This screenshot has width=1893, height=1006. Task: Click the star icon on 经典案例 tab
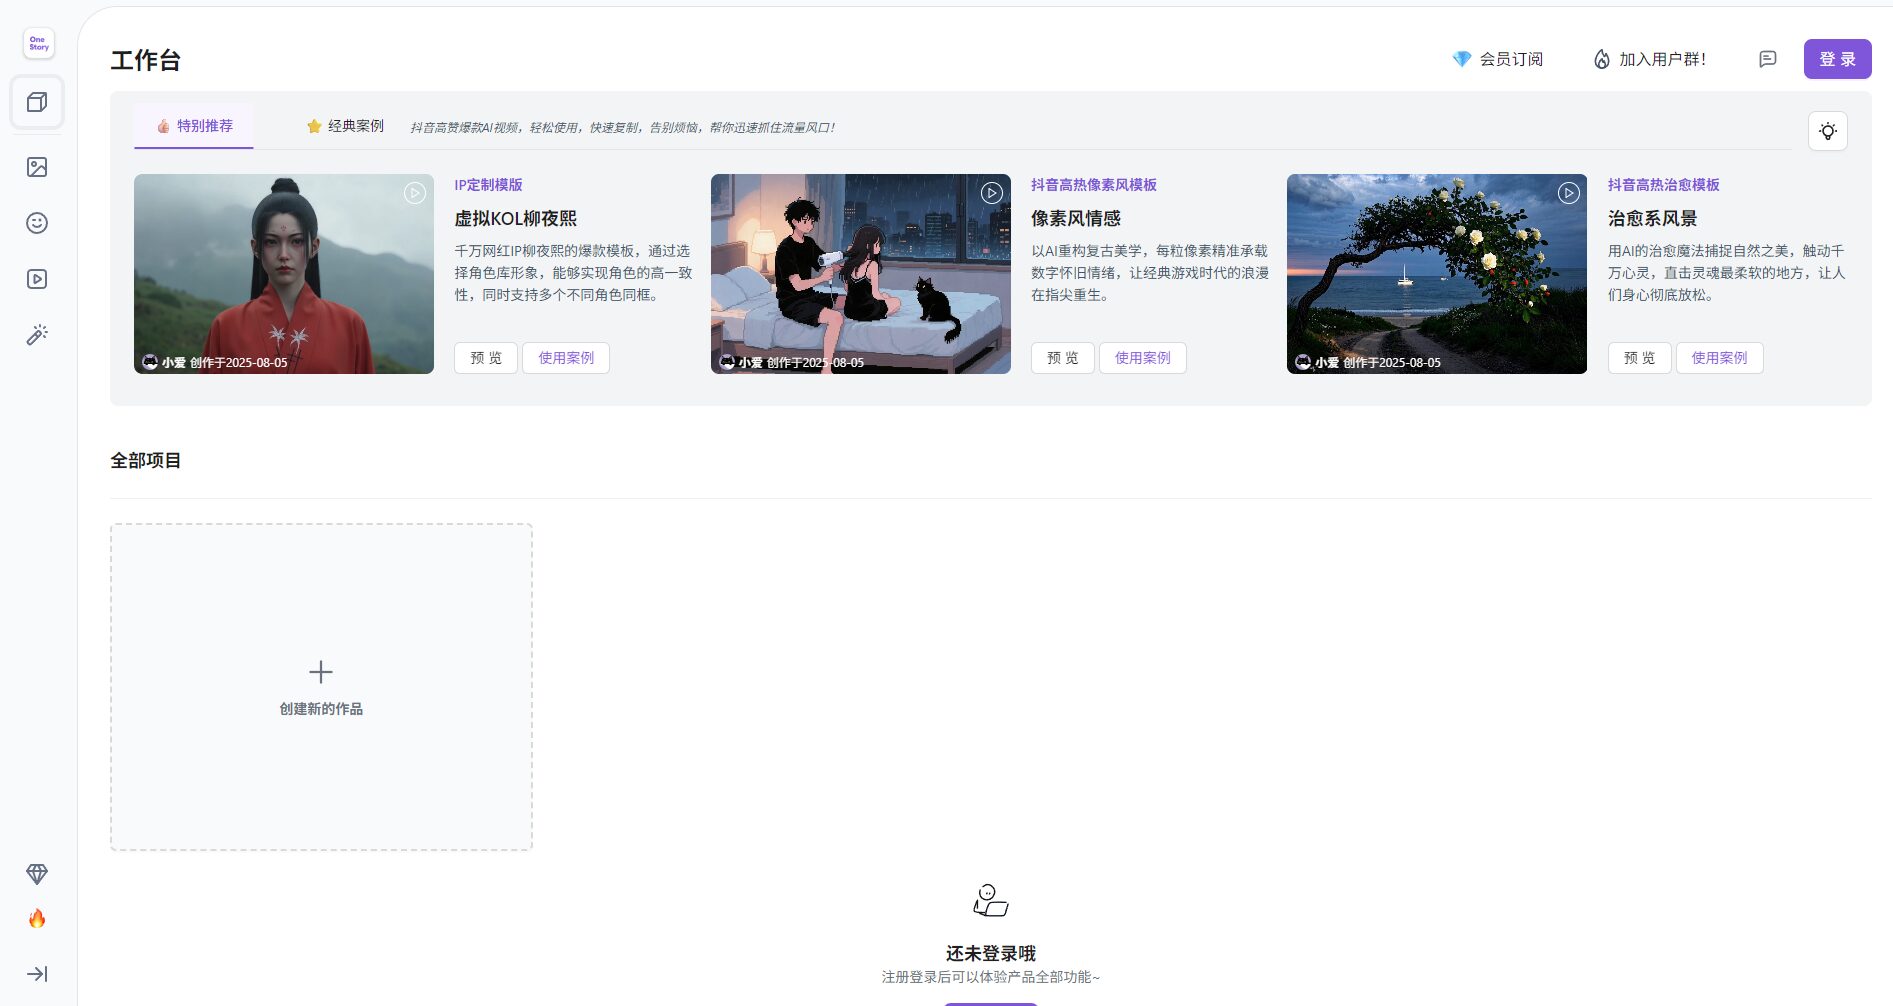[314, 126]
